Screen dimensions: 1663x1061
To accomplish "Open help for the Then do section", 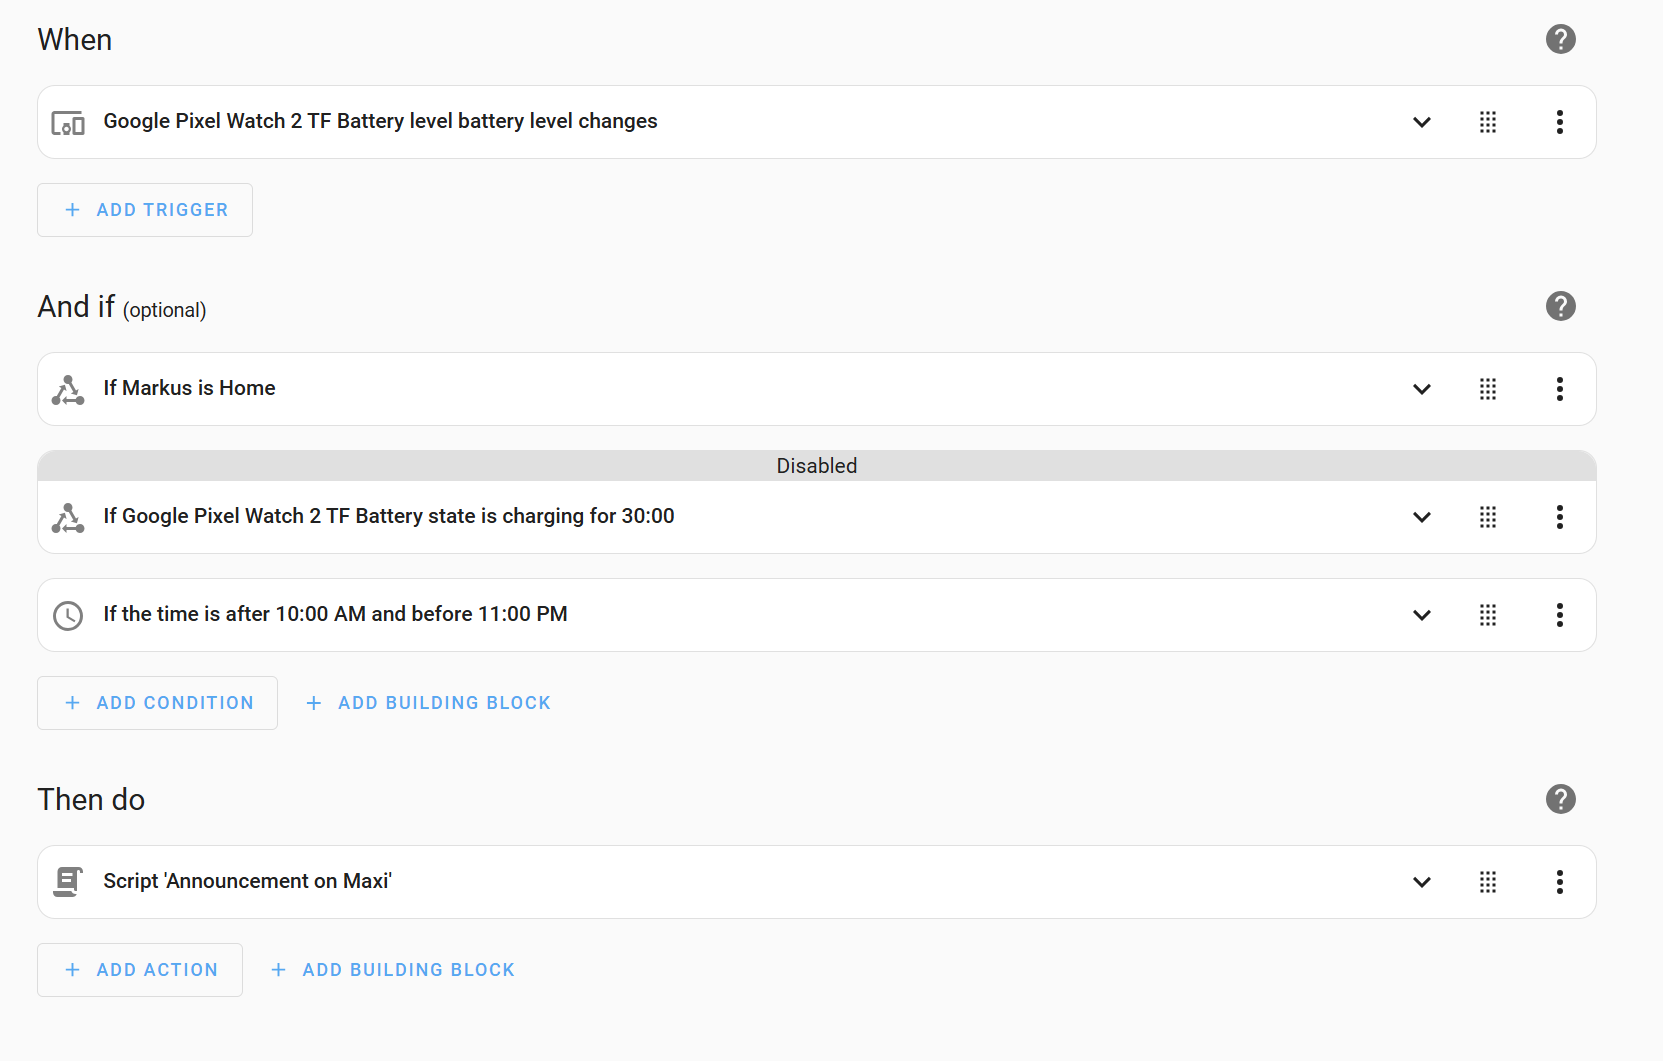I will (1560, 799).
